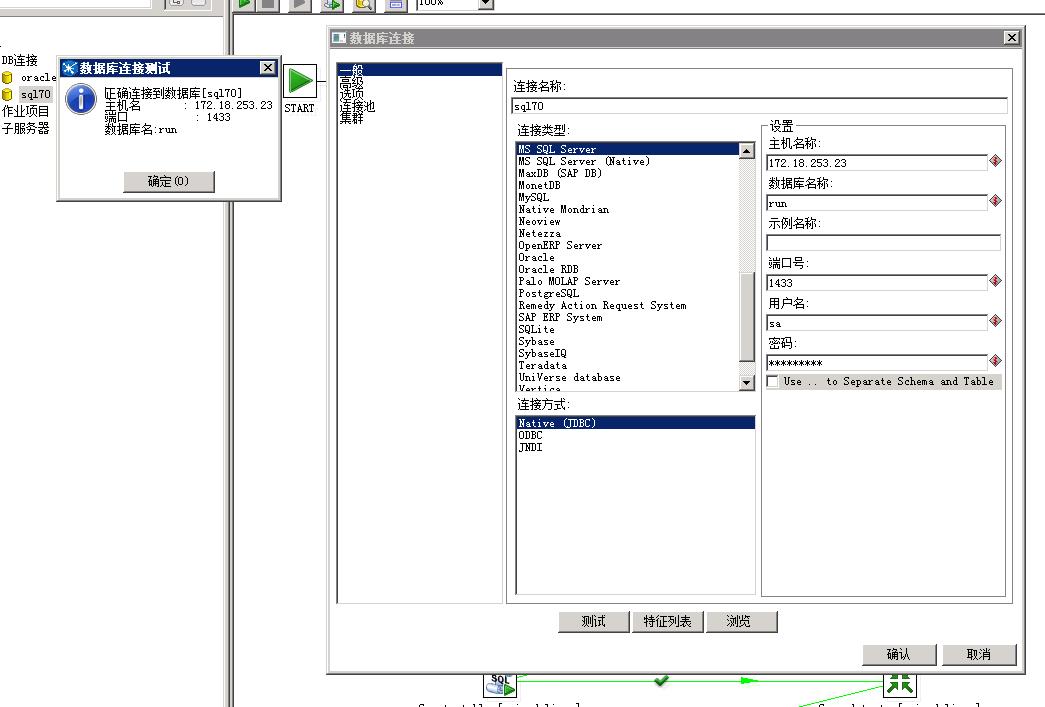
Task: Click the green arrows job entry icon
Action: 900,683
